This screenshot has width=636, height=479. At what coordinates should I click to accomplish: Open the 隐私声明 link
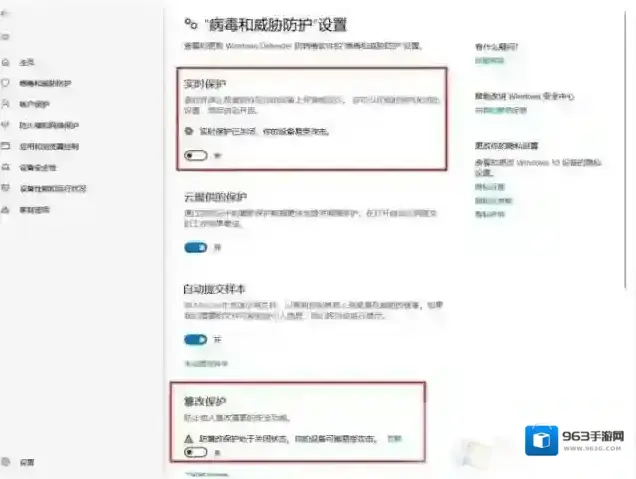(x=490, y=215)
